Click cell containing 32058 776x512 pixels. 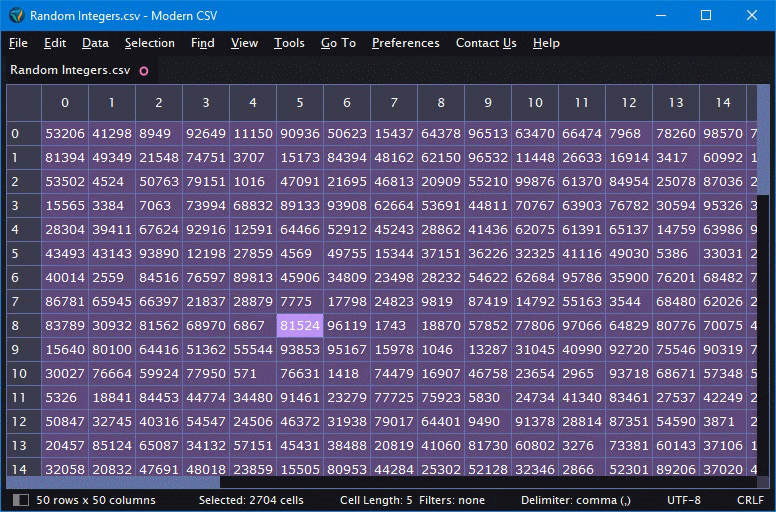65,468
